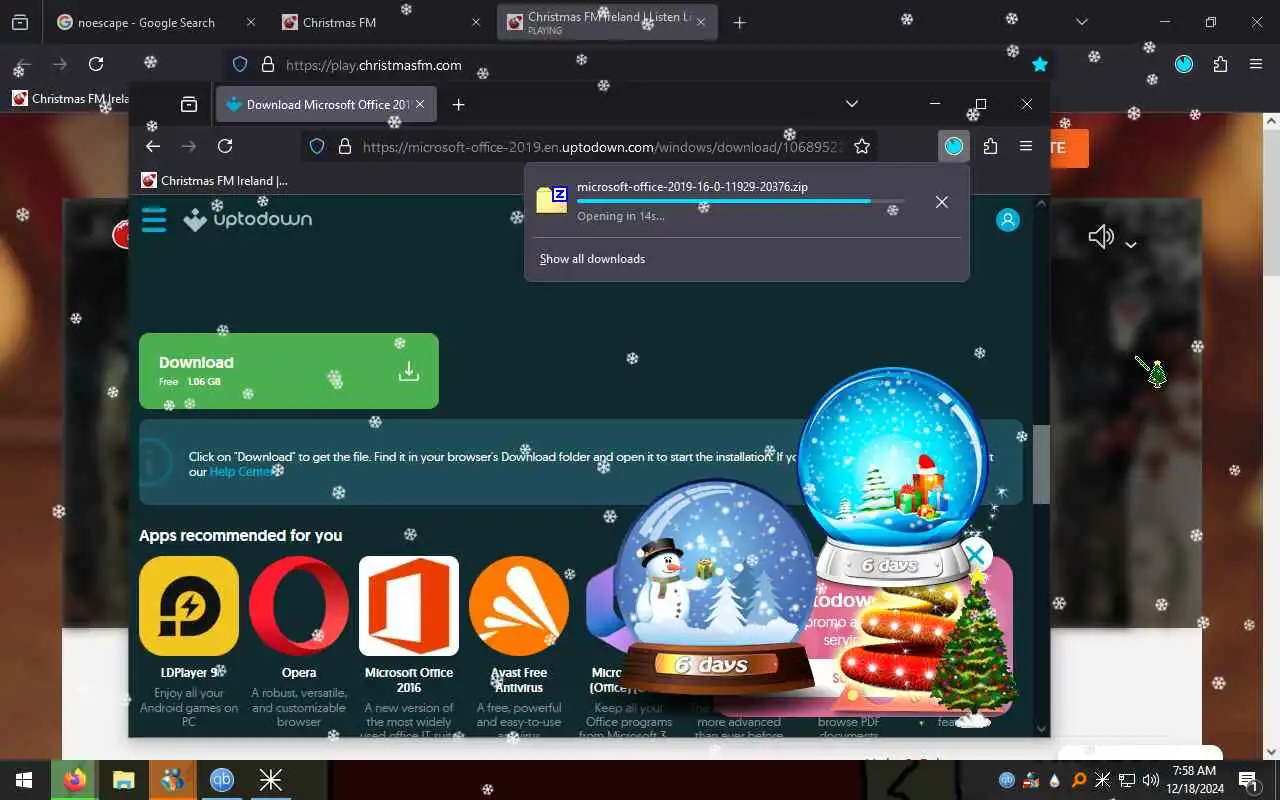This screenshot has width=1280, height=800.
Task: Open the Opera recommended app
Action: pos(299,606)
